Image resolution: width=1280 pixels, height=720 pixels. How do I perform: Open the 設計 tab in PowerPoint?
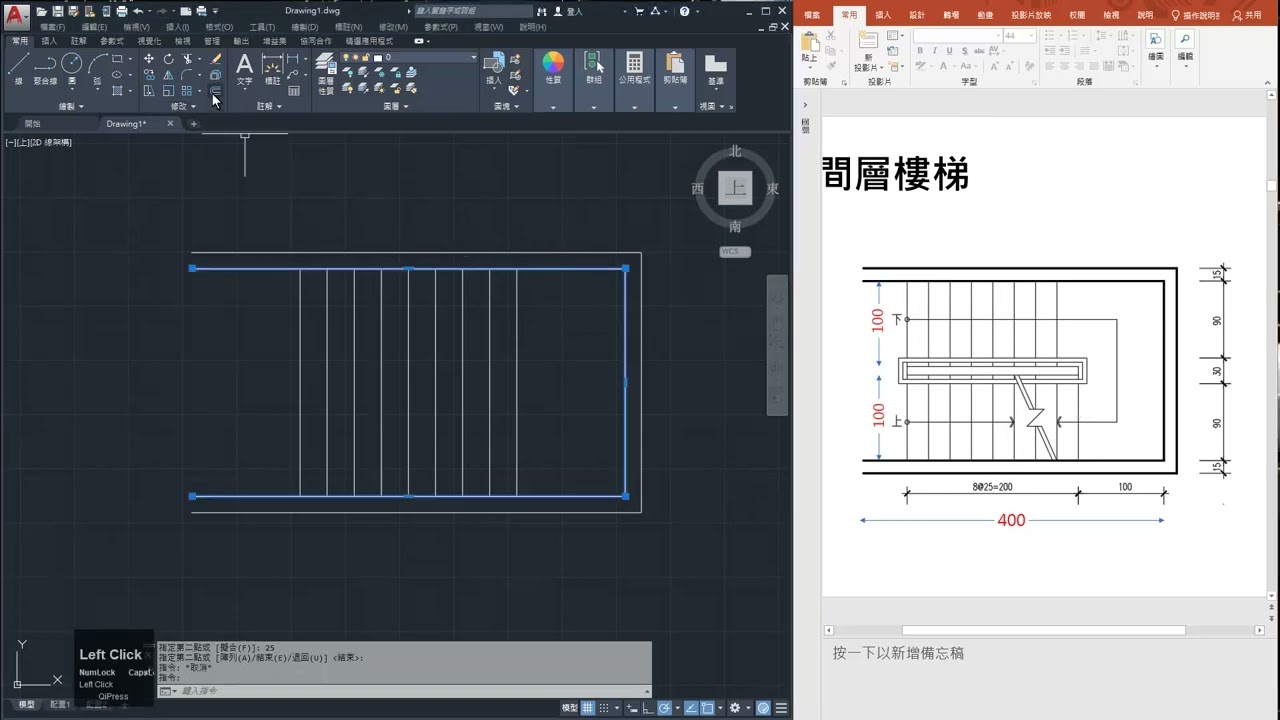[x=917, y=16]
